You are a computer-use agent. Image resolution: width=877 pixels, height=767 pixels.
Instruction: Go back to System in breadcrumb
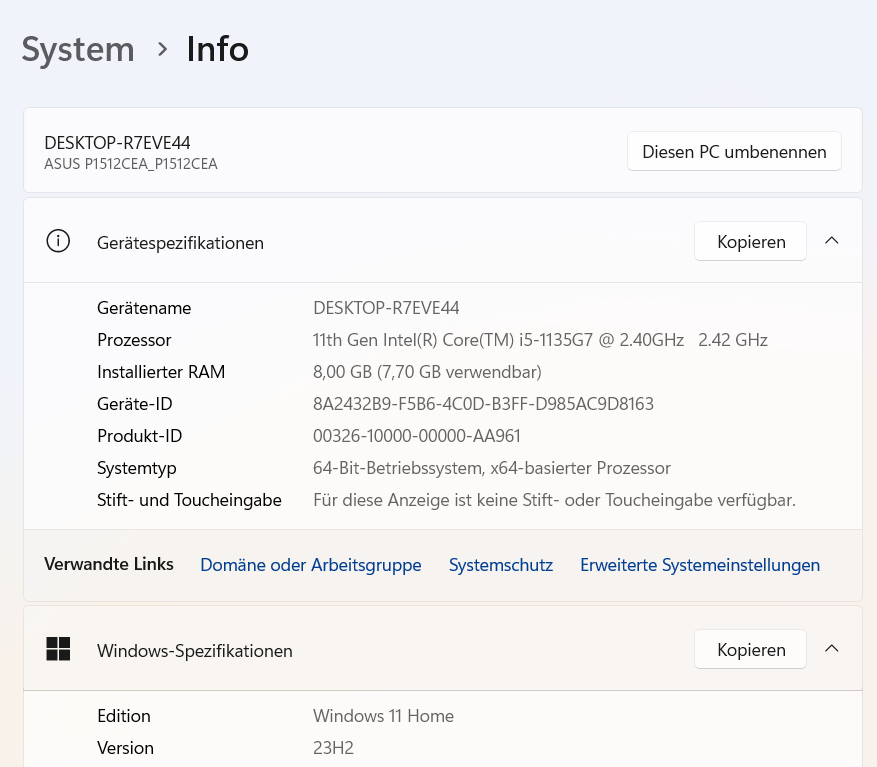(78, 49)
